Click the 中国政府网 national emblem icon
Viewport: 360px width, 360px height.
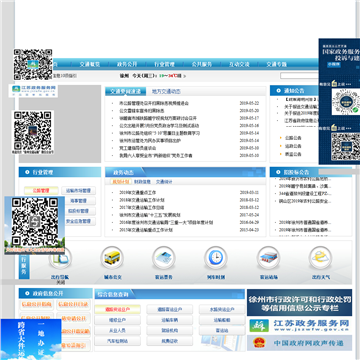258,343
